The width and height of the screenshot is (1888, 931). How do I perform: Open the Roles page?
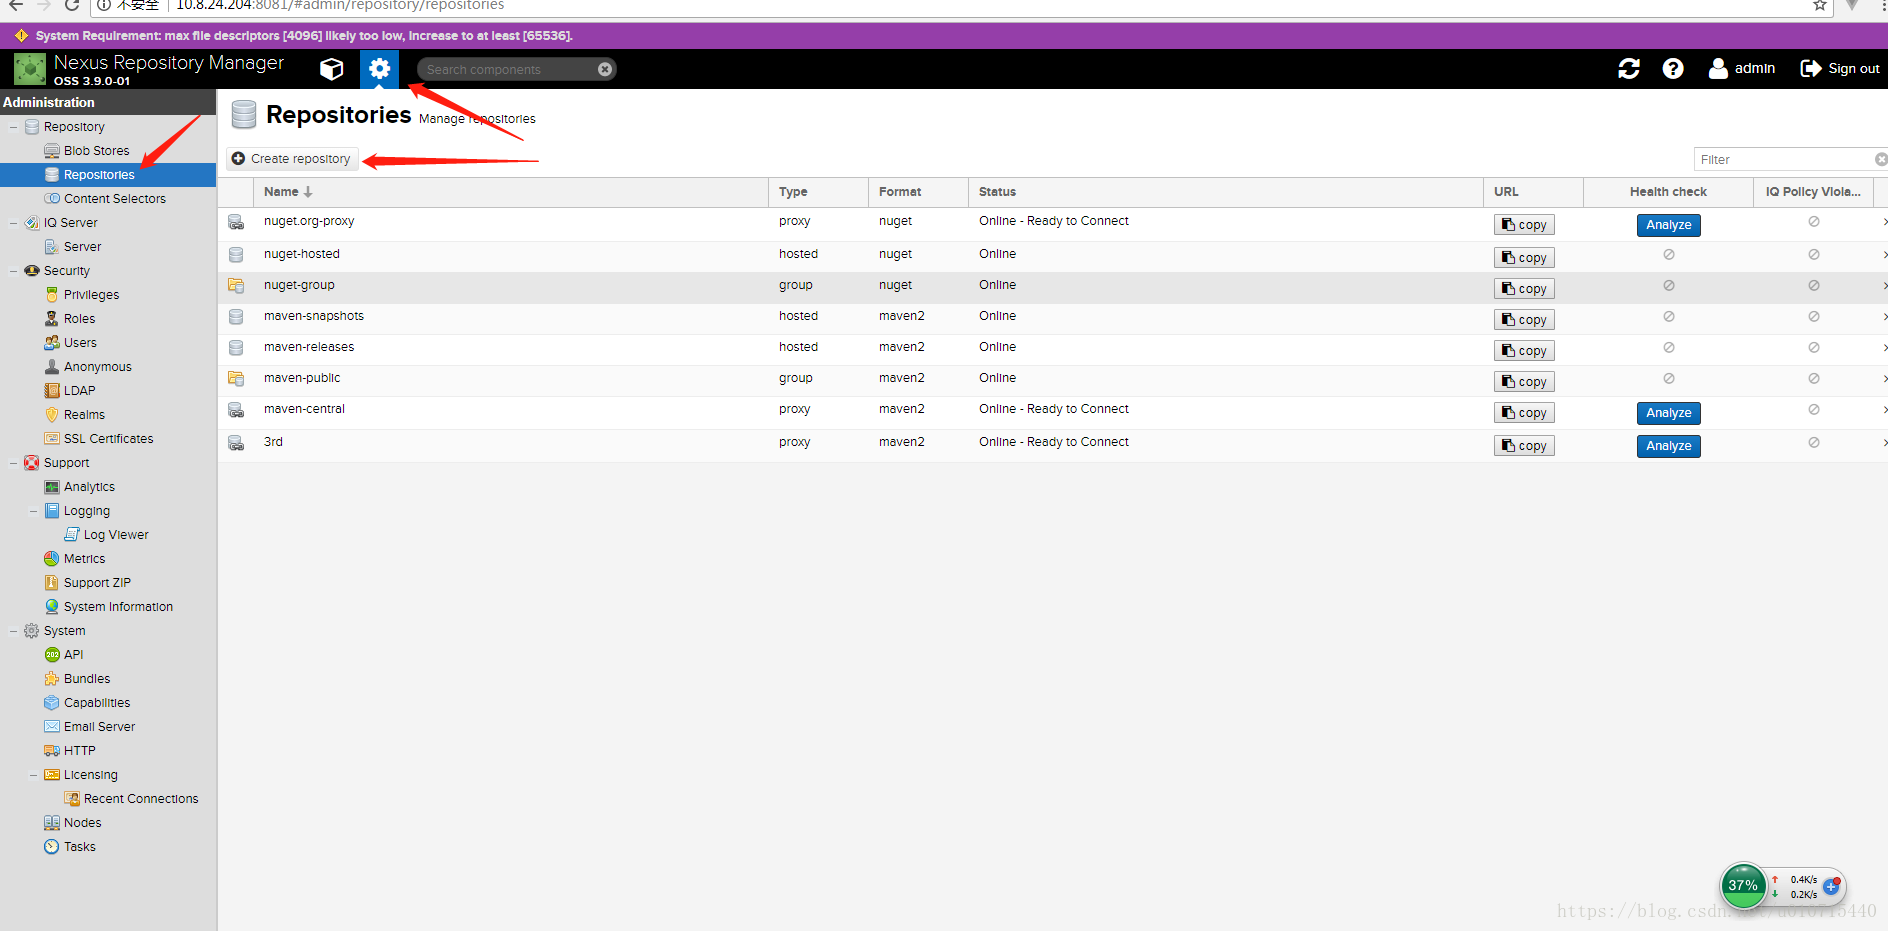coord(79,319)
